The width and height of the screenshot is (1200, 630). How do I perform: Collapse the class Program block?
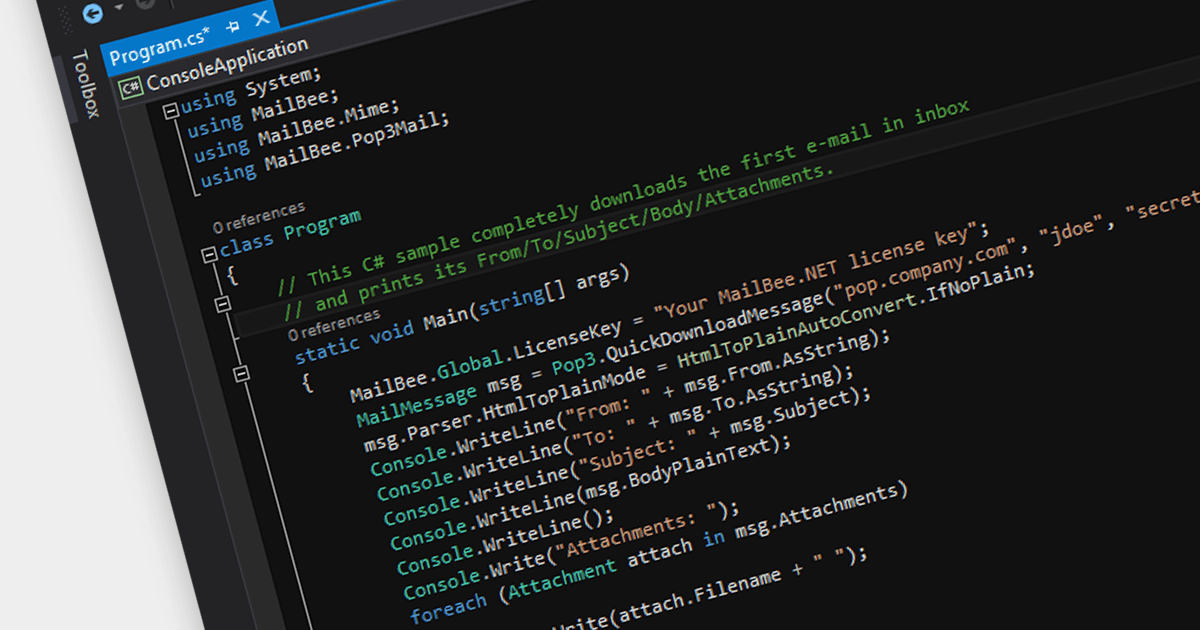(x=209, y=255)
